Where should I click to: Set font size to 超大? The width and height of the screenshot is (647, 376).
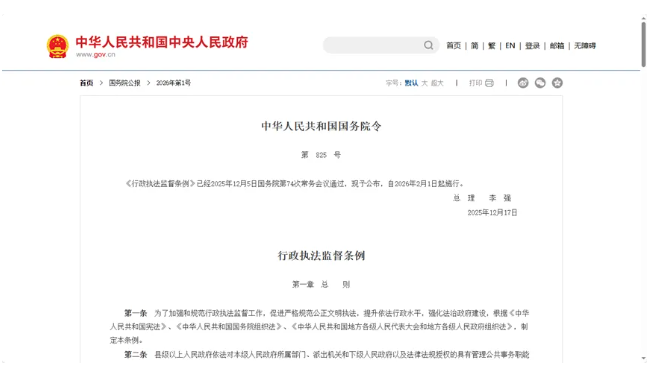(x=437, y=83)
